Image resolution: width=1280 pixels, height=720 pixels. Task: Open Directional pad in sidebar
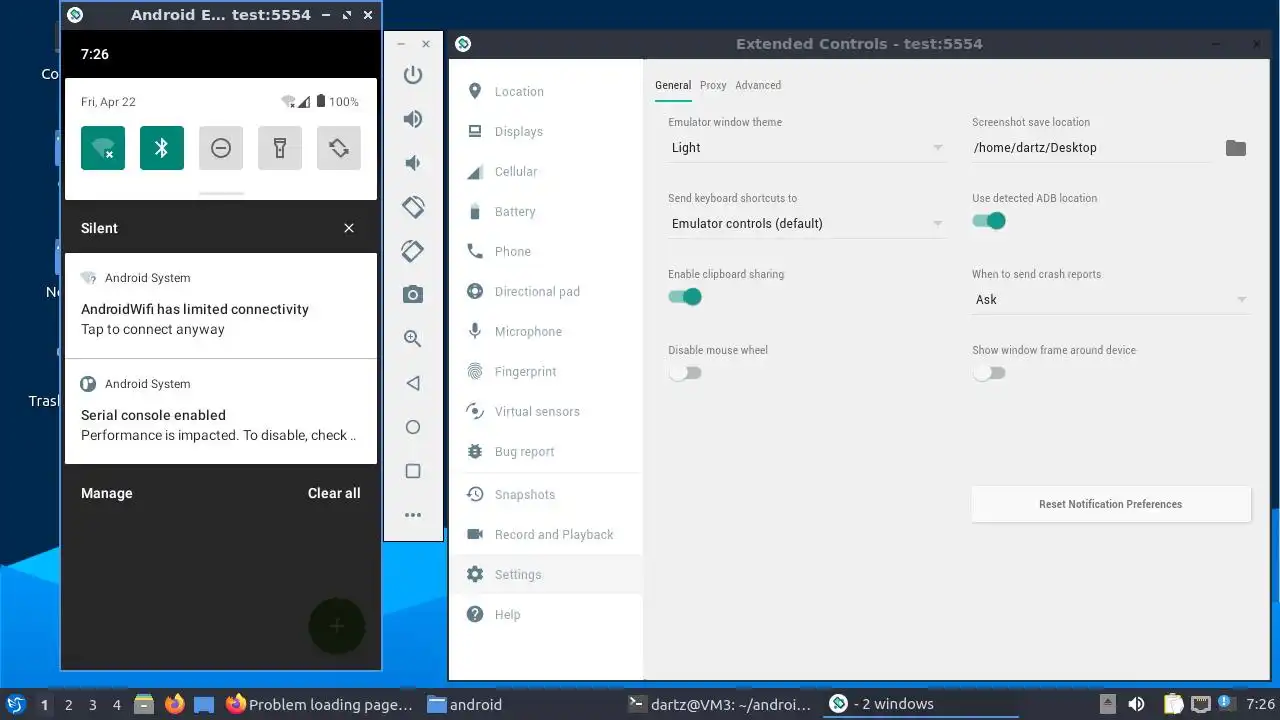(546, 292)
